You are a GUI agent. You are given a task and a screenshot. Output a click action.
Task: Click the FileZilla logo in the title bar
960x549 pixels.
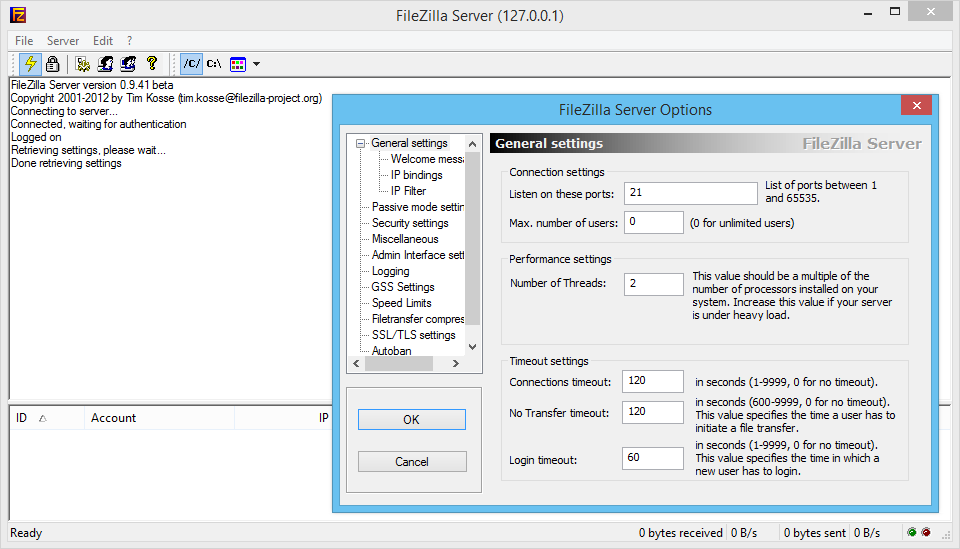click(18, 15)
